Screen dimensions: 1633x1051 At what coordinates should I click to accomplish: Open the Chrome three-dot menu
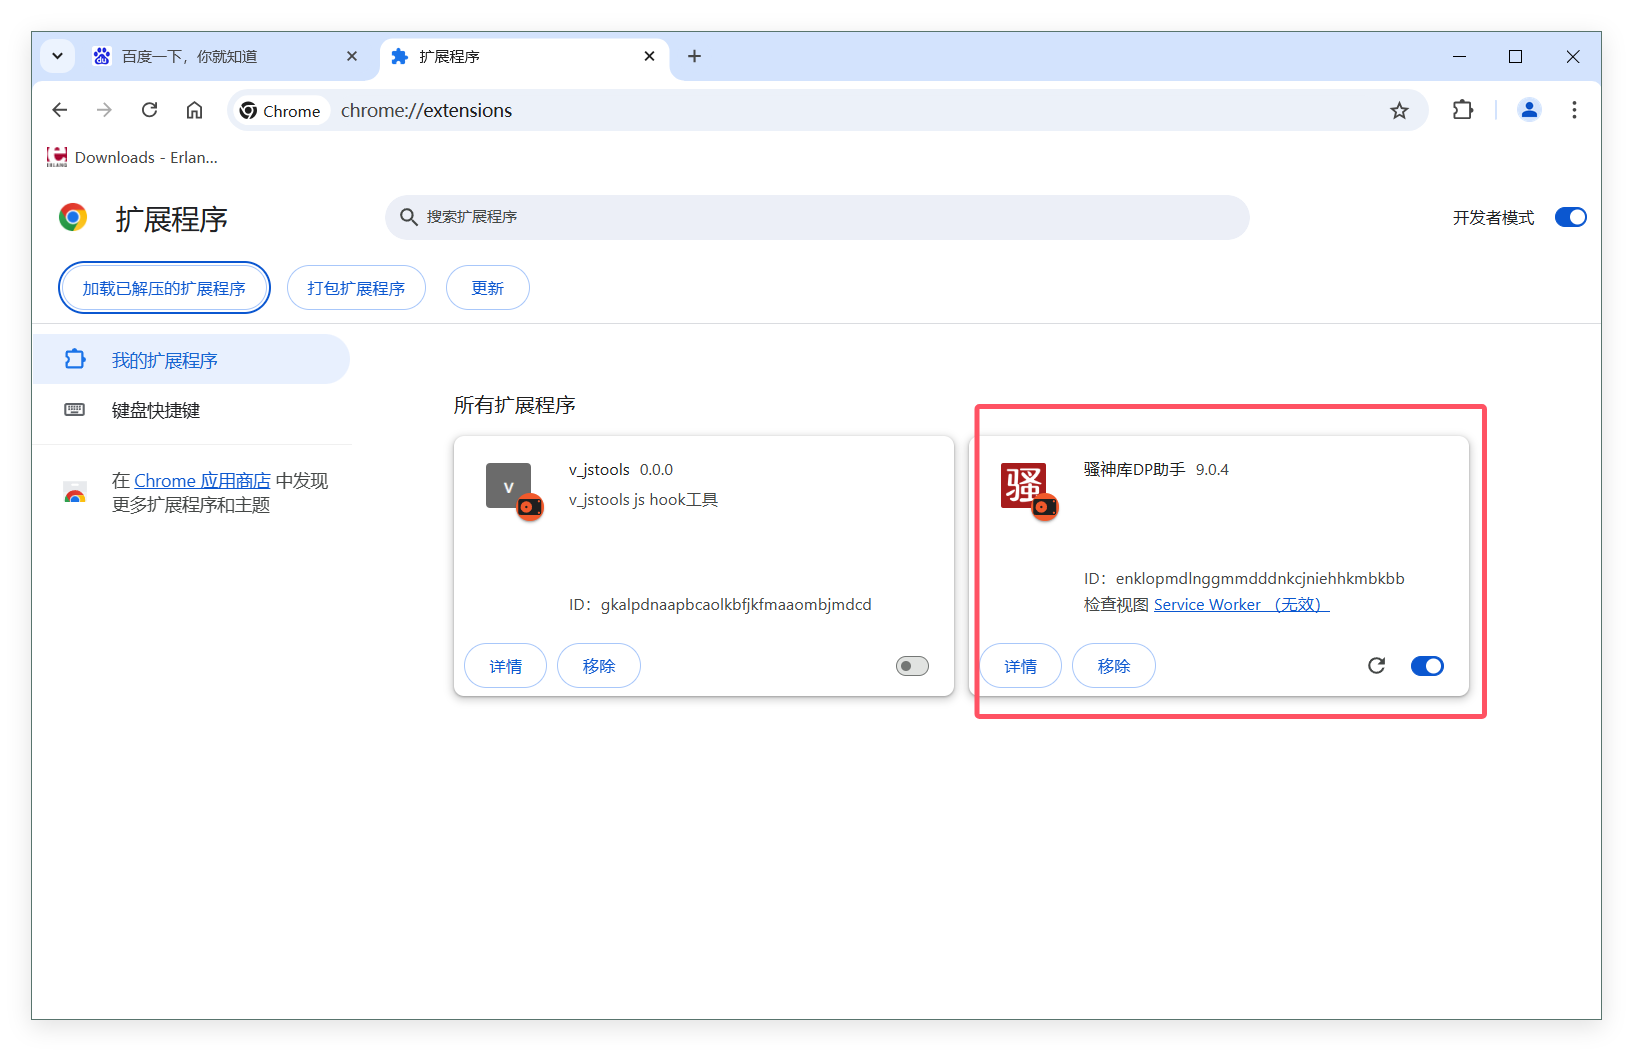click(1574, 110)
